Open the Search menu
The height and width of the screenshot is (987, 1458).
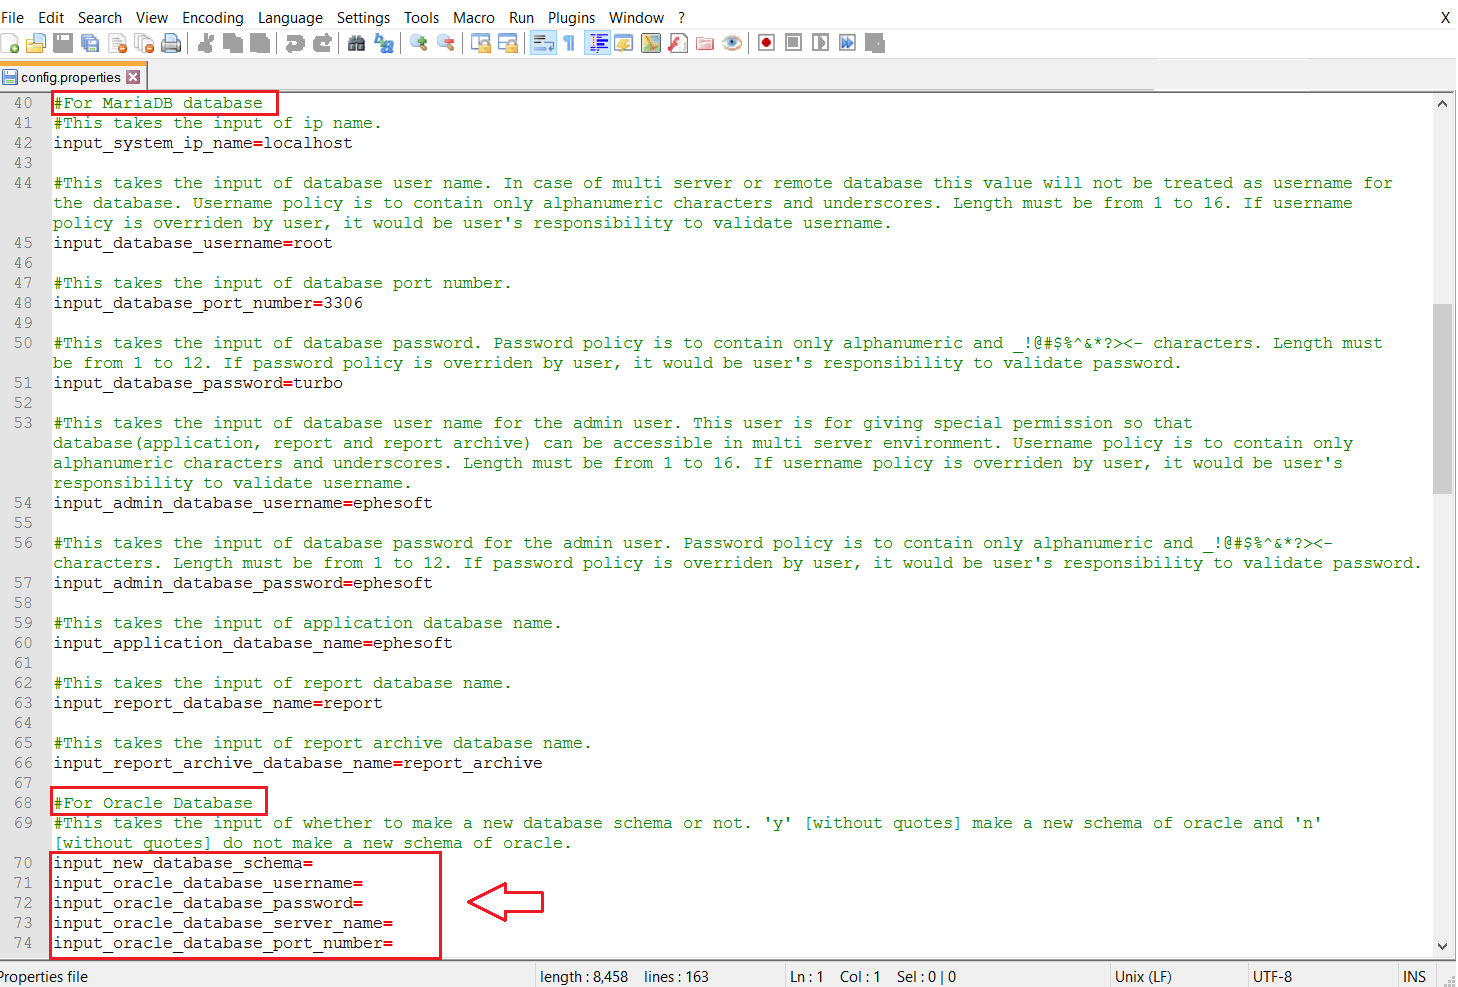[x=100, y=18]
